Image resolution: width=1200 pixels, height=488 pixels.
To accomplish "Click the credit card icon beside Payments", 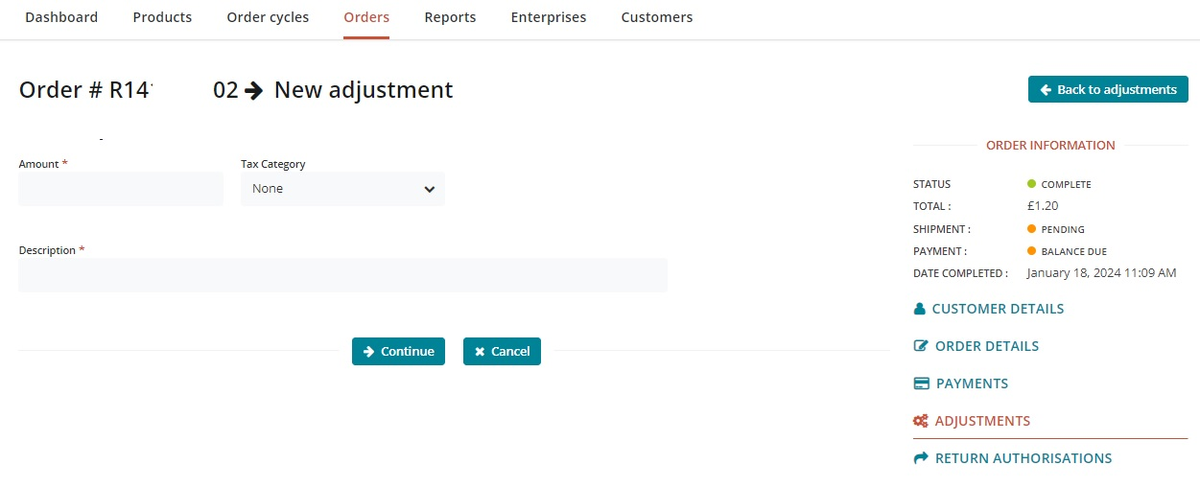I will click(x=921, y=384).
